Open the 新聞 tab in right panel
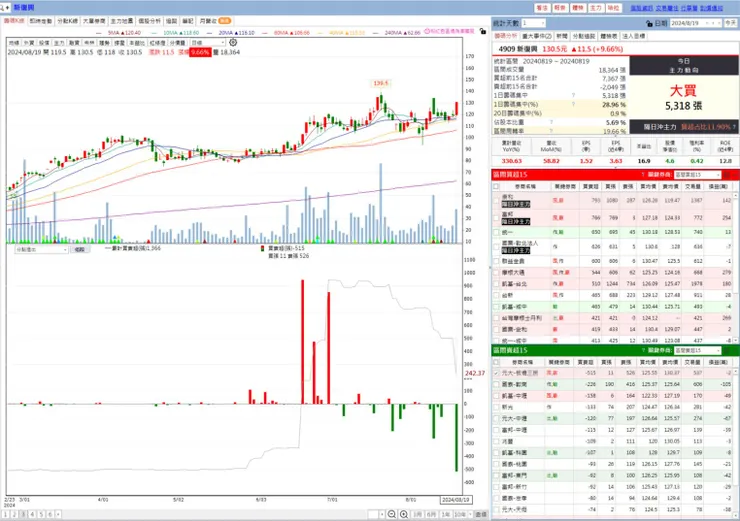 pos(562,36)
